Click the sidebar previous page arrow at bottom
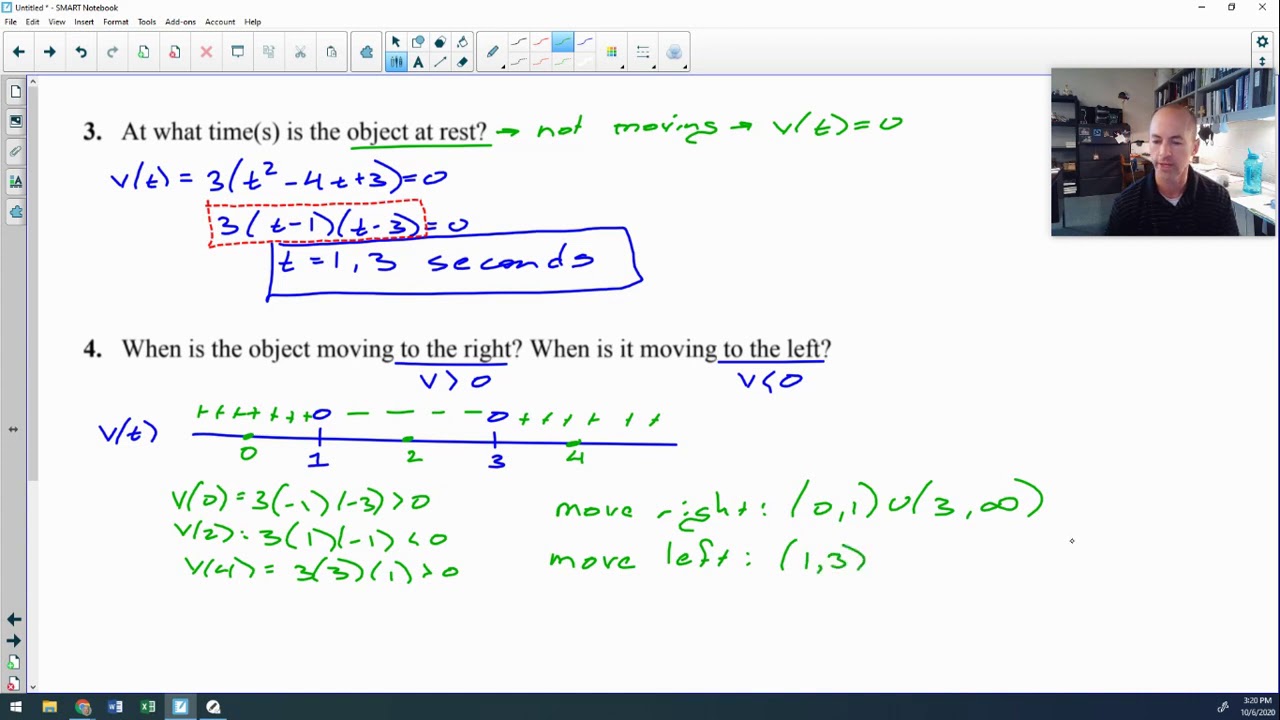 point(14,620)
